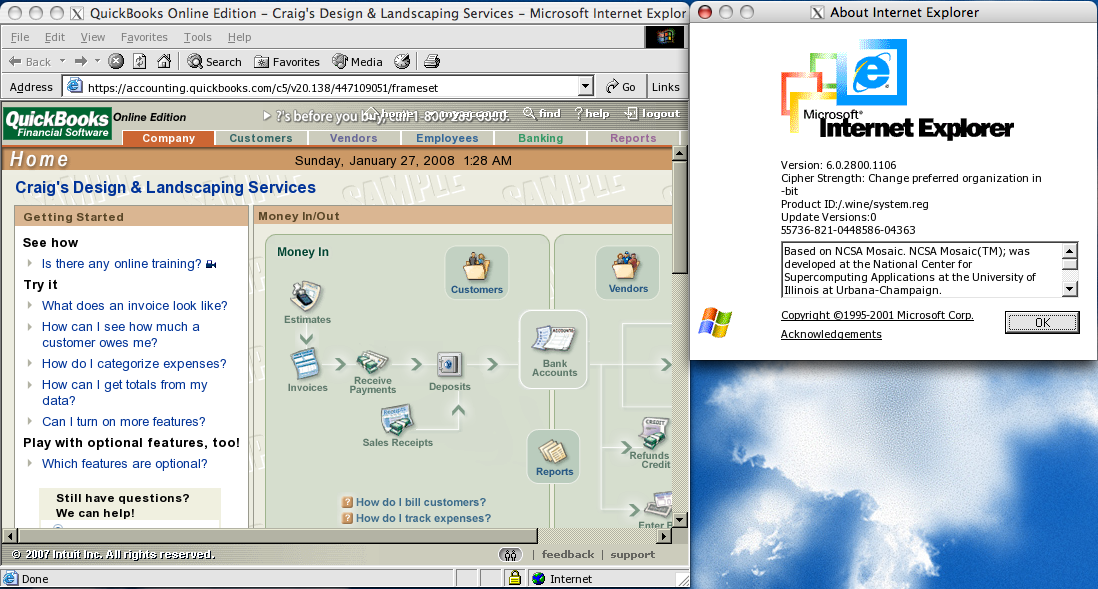Click the feedback link in footer

tap(568, 554)
